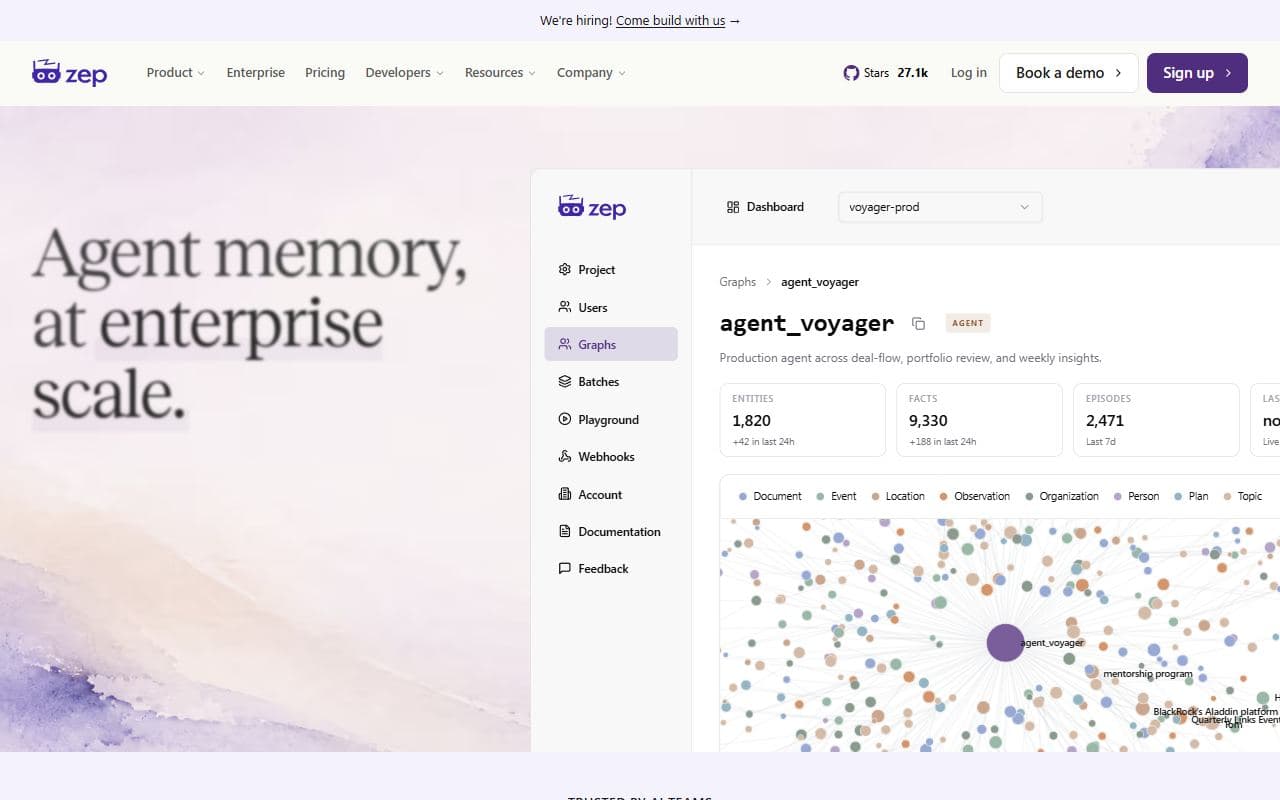Click the Come build with us link
1280x800 pixels.
[x=670, y=20]
